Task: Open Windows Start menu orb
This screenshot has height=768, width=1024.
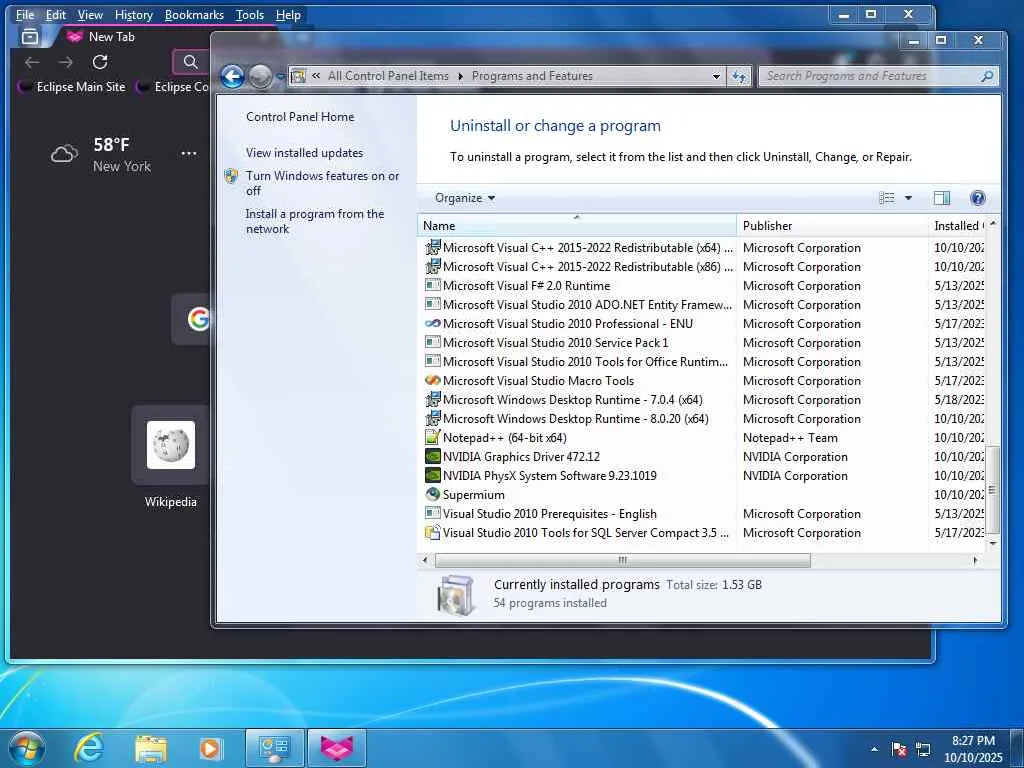Action: tap(27, 748)
